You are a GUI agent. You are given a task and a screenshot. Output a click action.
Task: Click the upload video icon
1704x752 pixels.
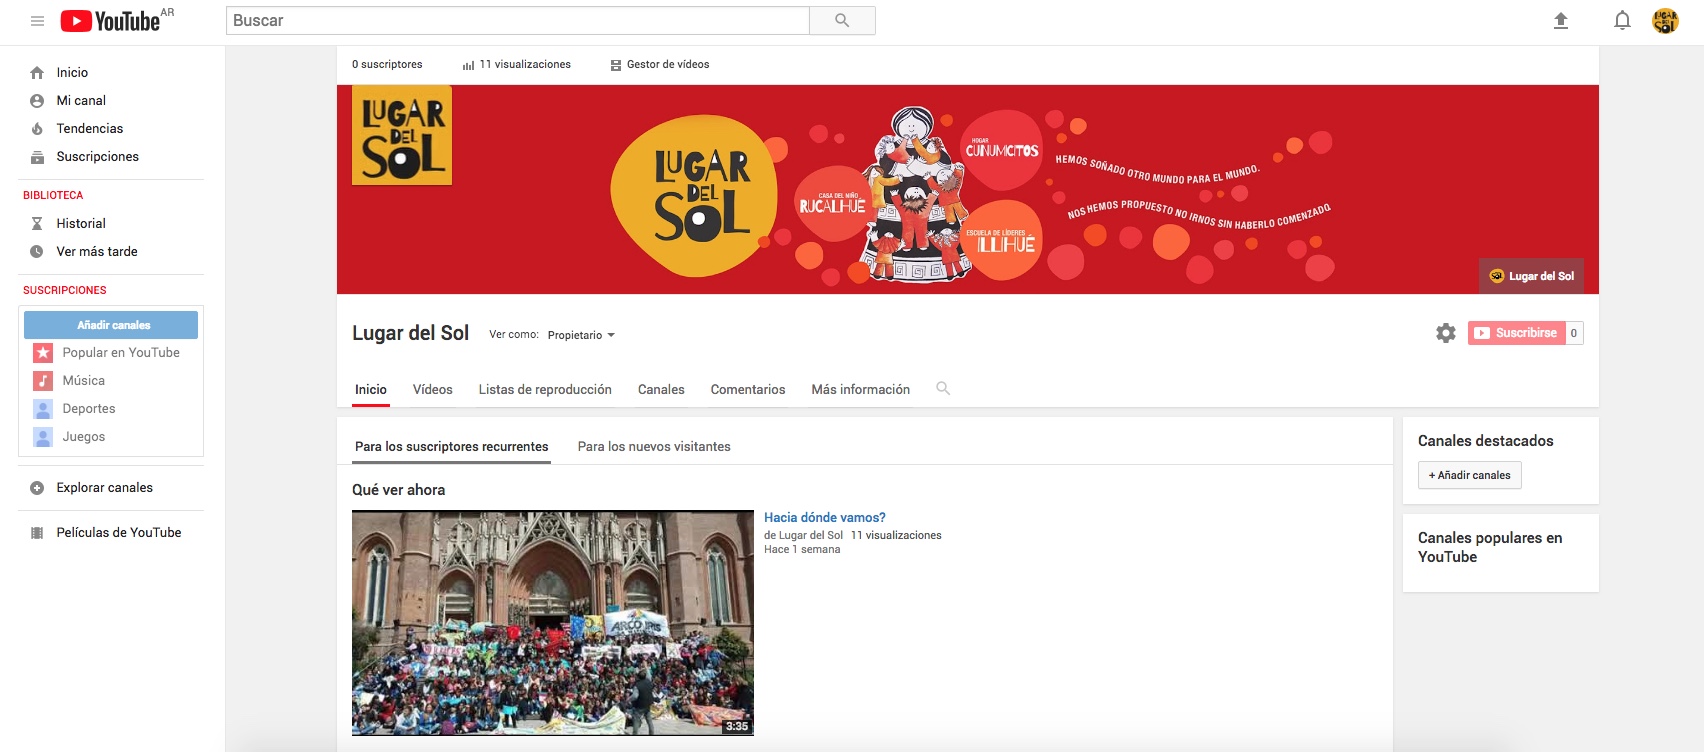pos(1561,21)
